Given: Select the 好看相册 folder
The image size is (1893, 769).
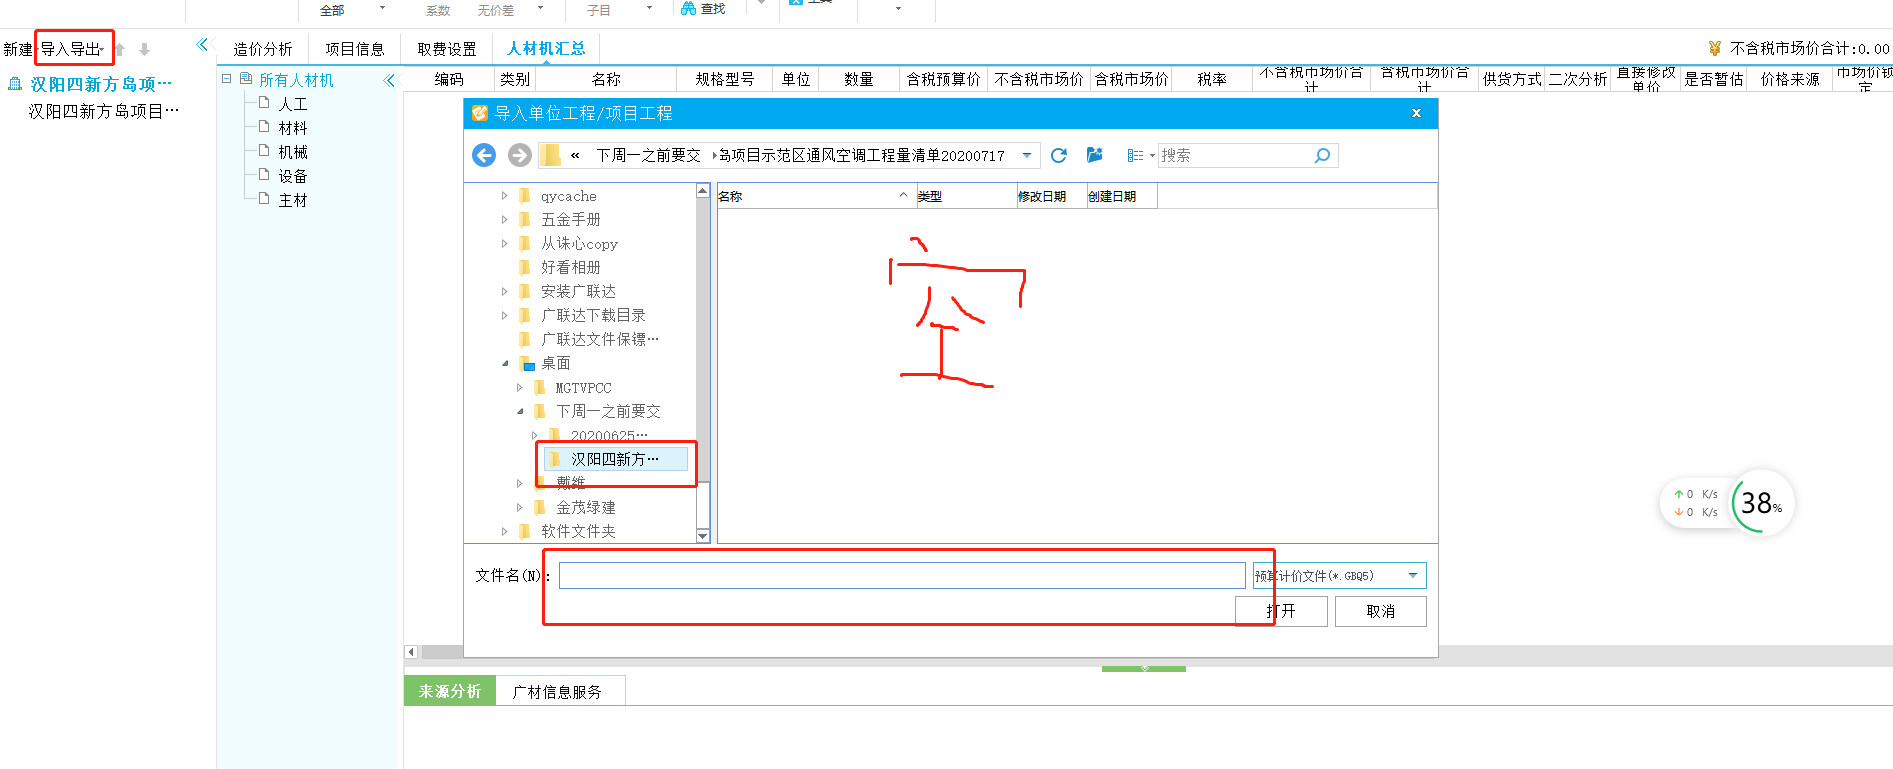Looking at the screenshot, I should 571,267.
